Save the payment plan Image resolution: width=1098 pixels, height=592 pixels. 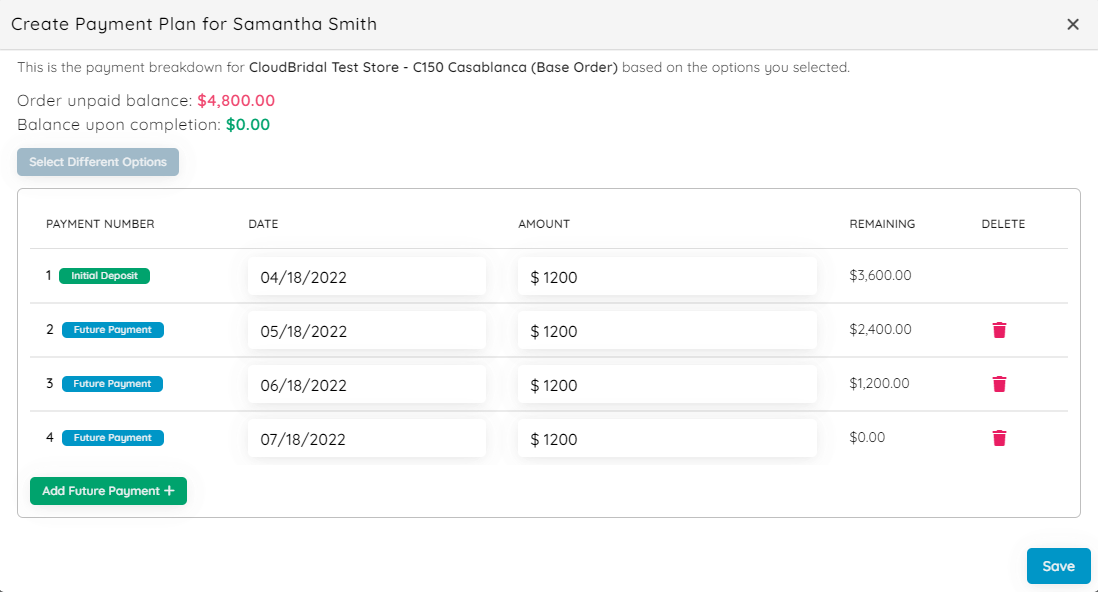(x=1058, y=566)
